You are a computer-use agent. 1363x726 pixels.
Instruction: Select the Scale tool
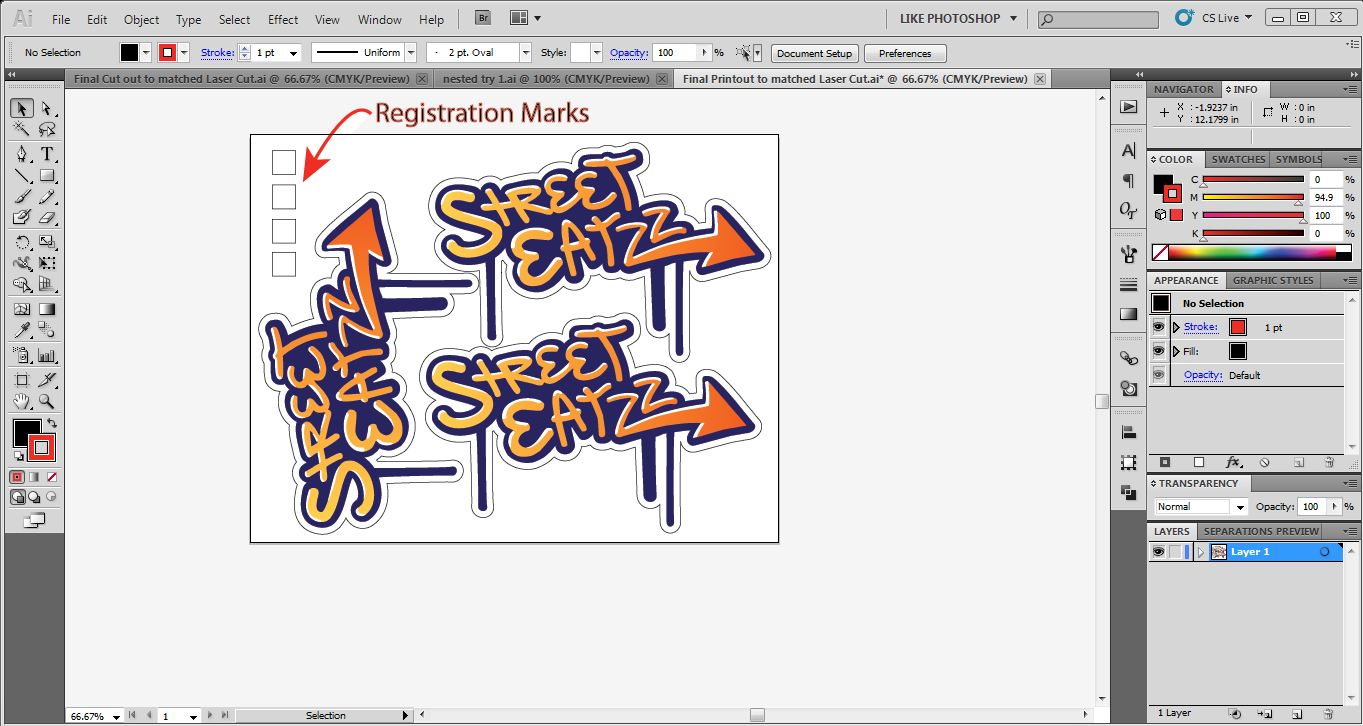coord(46,242)
